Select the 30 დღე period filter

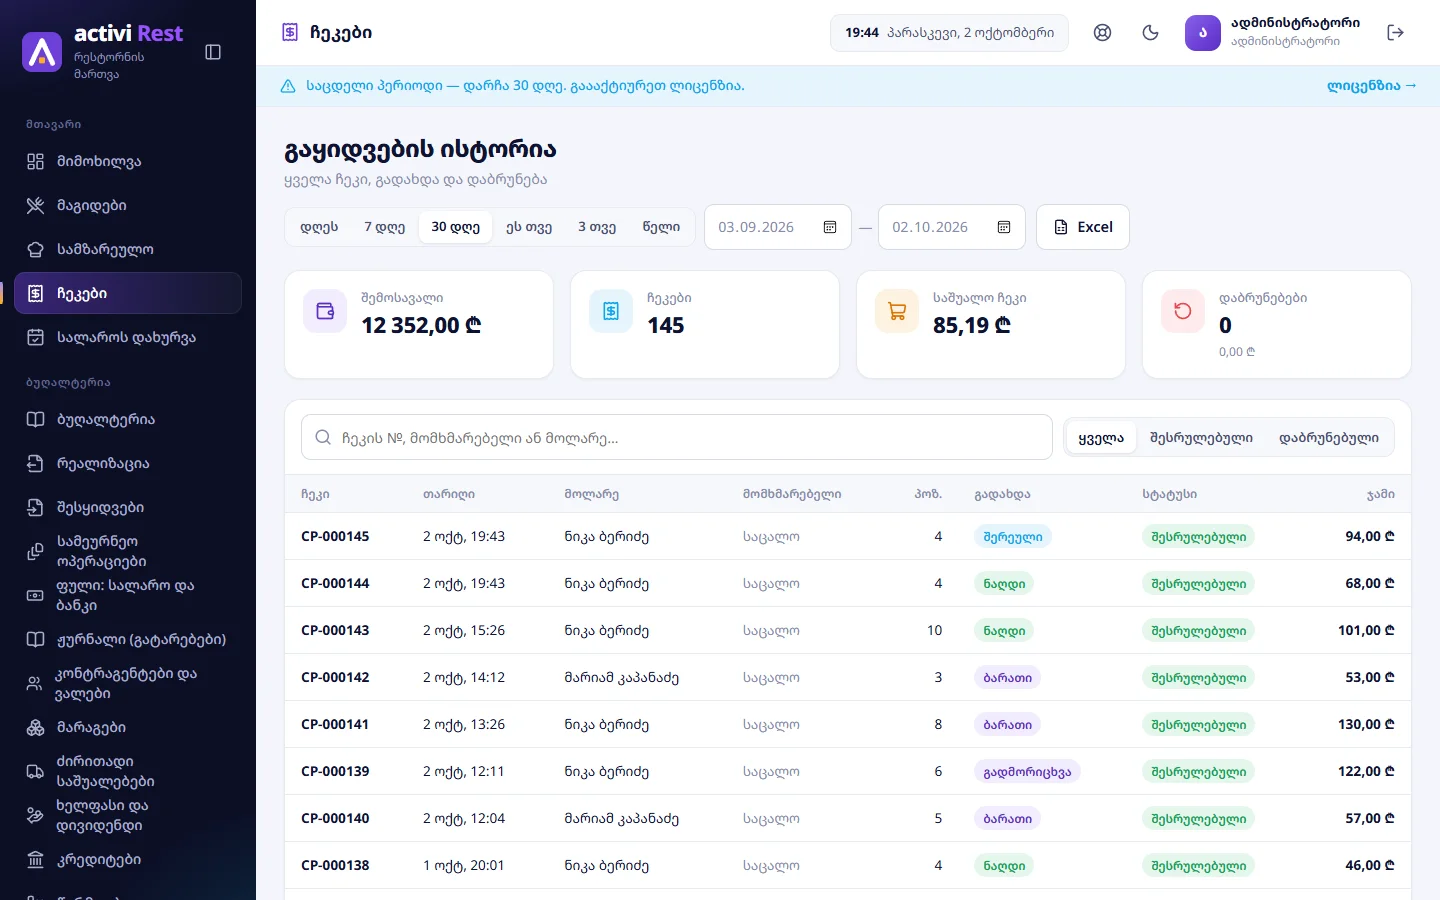455,227
